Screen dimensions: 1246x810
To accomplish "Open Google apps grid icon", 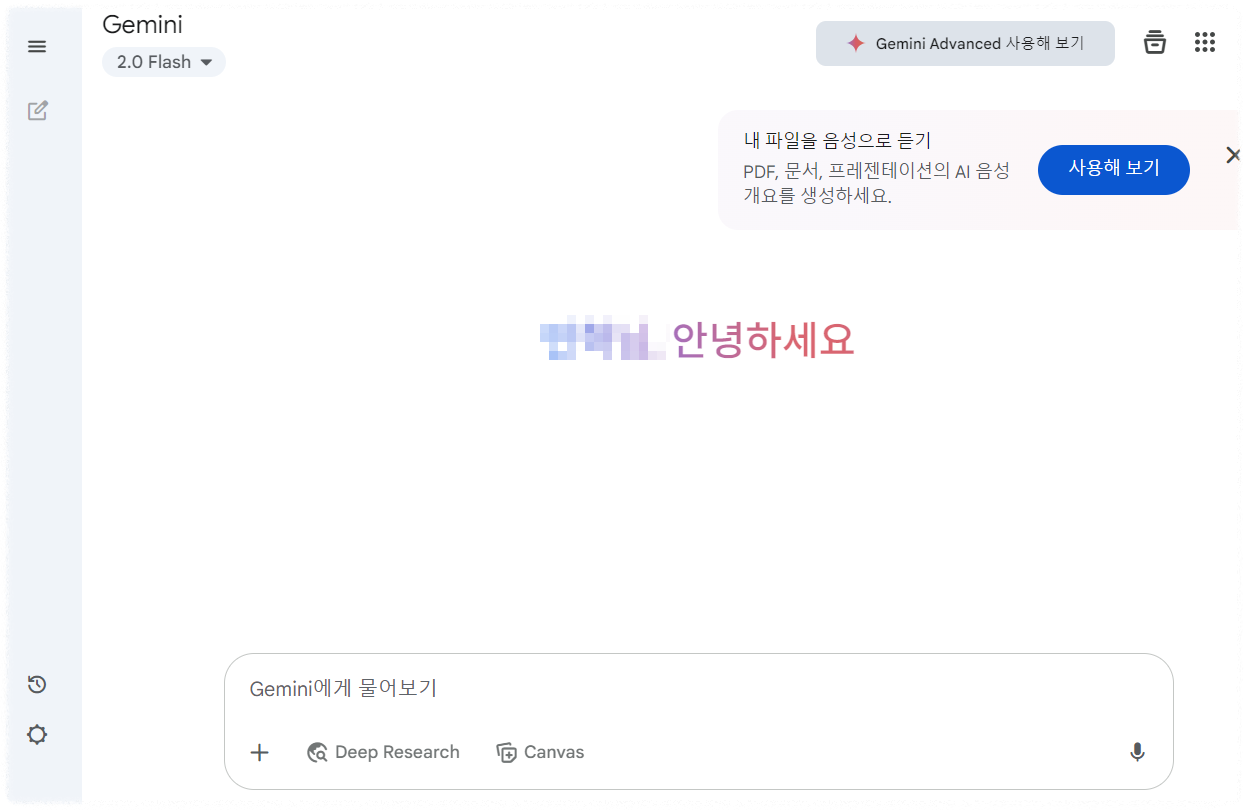I will (x=1205, y=43).
